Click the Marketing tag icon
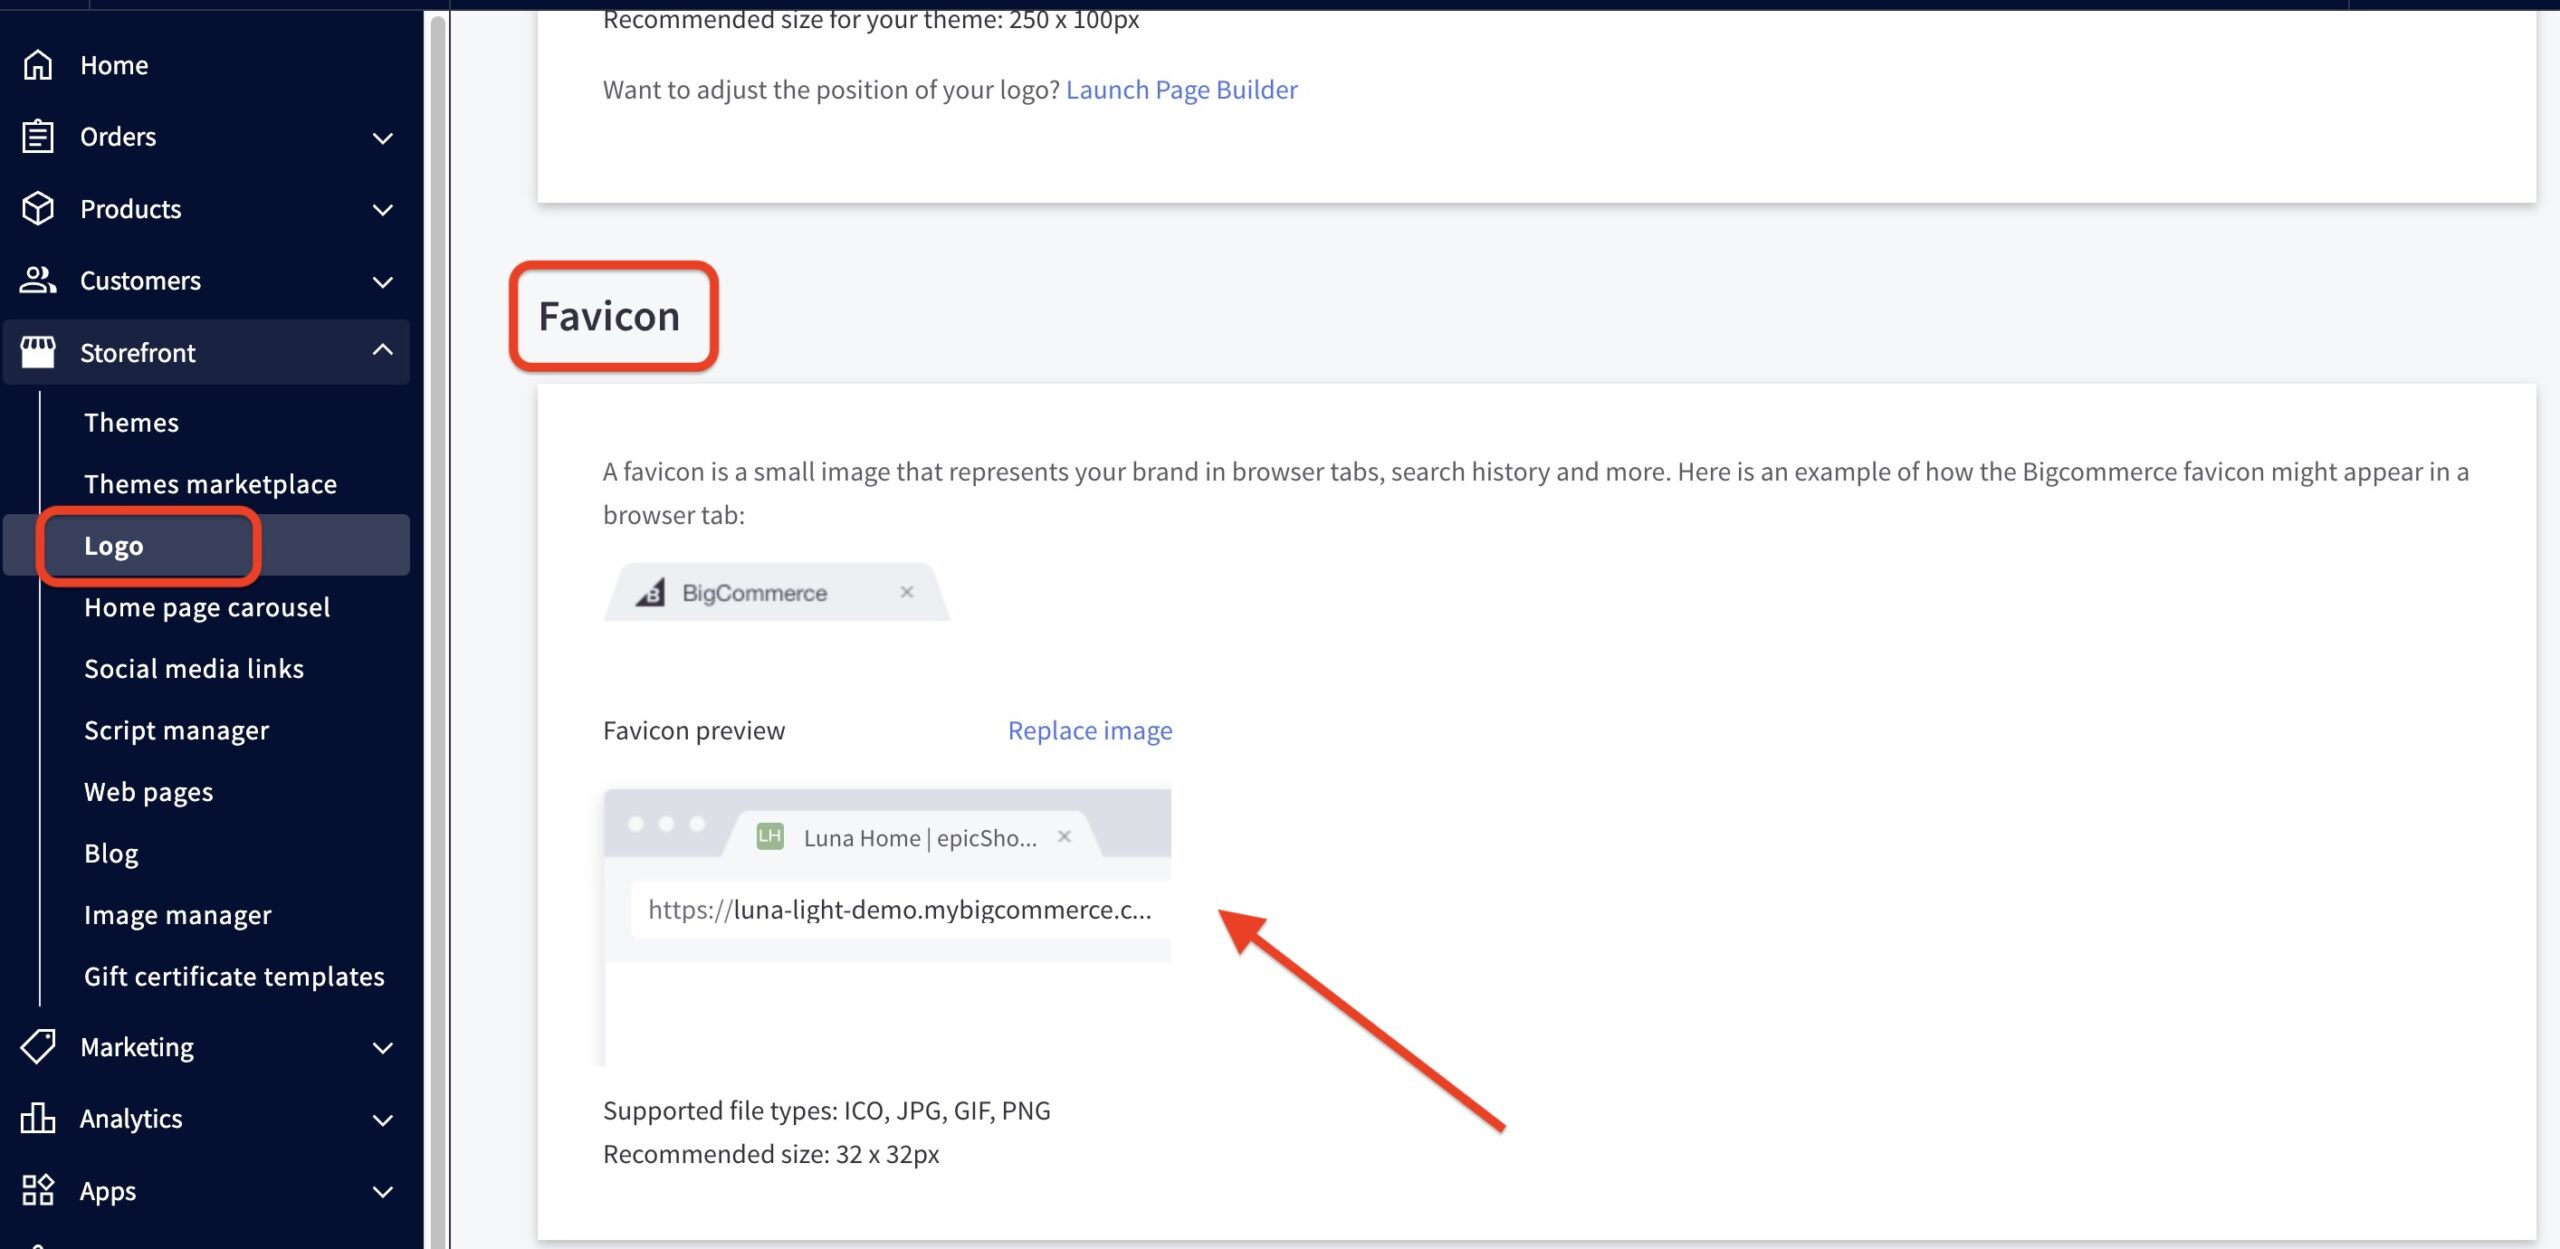The width and height of the screenshot is (2560, 1249). [x=38, y=1047]
